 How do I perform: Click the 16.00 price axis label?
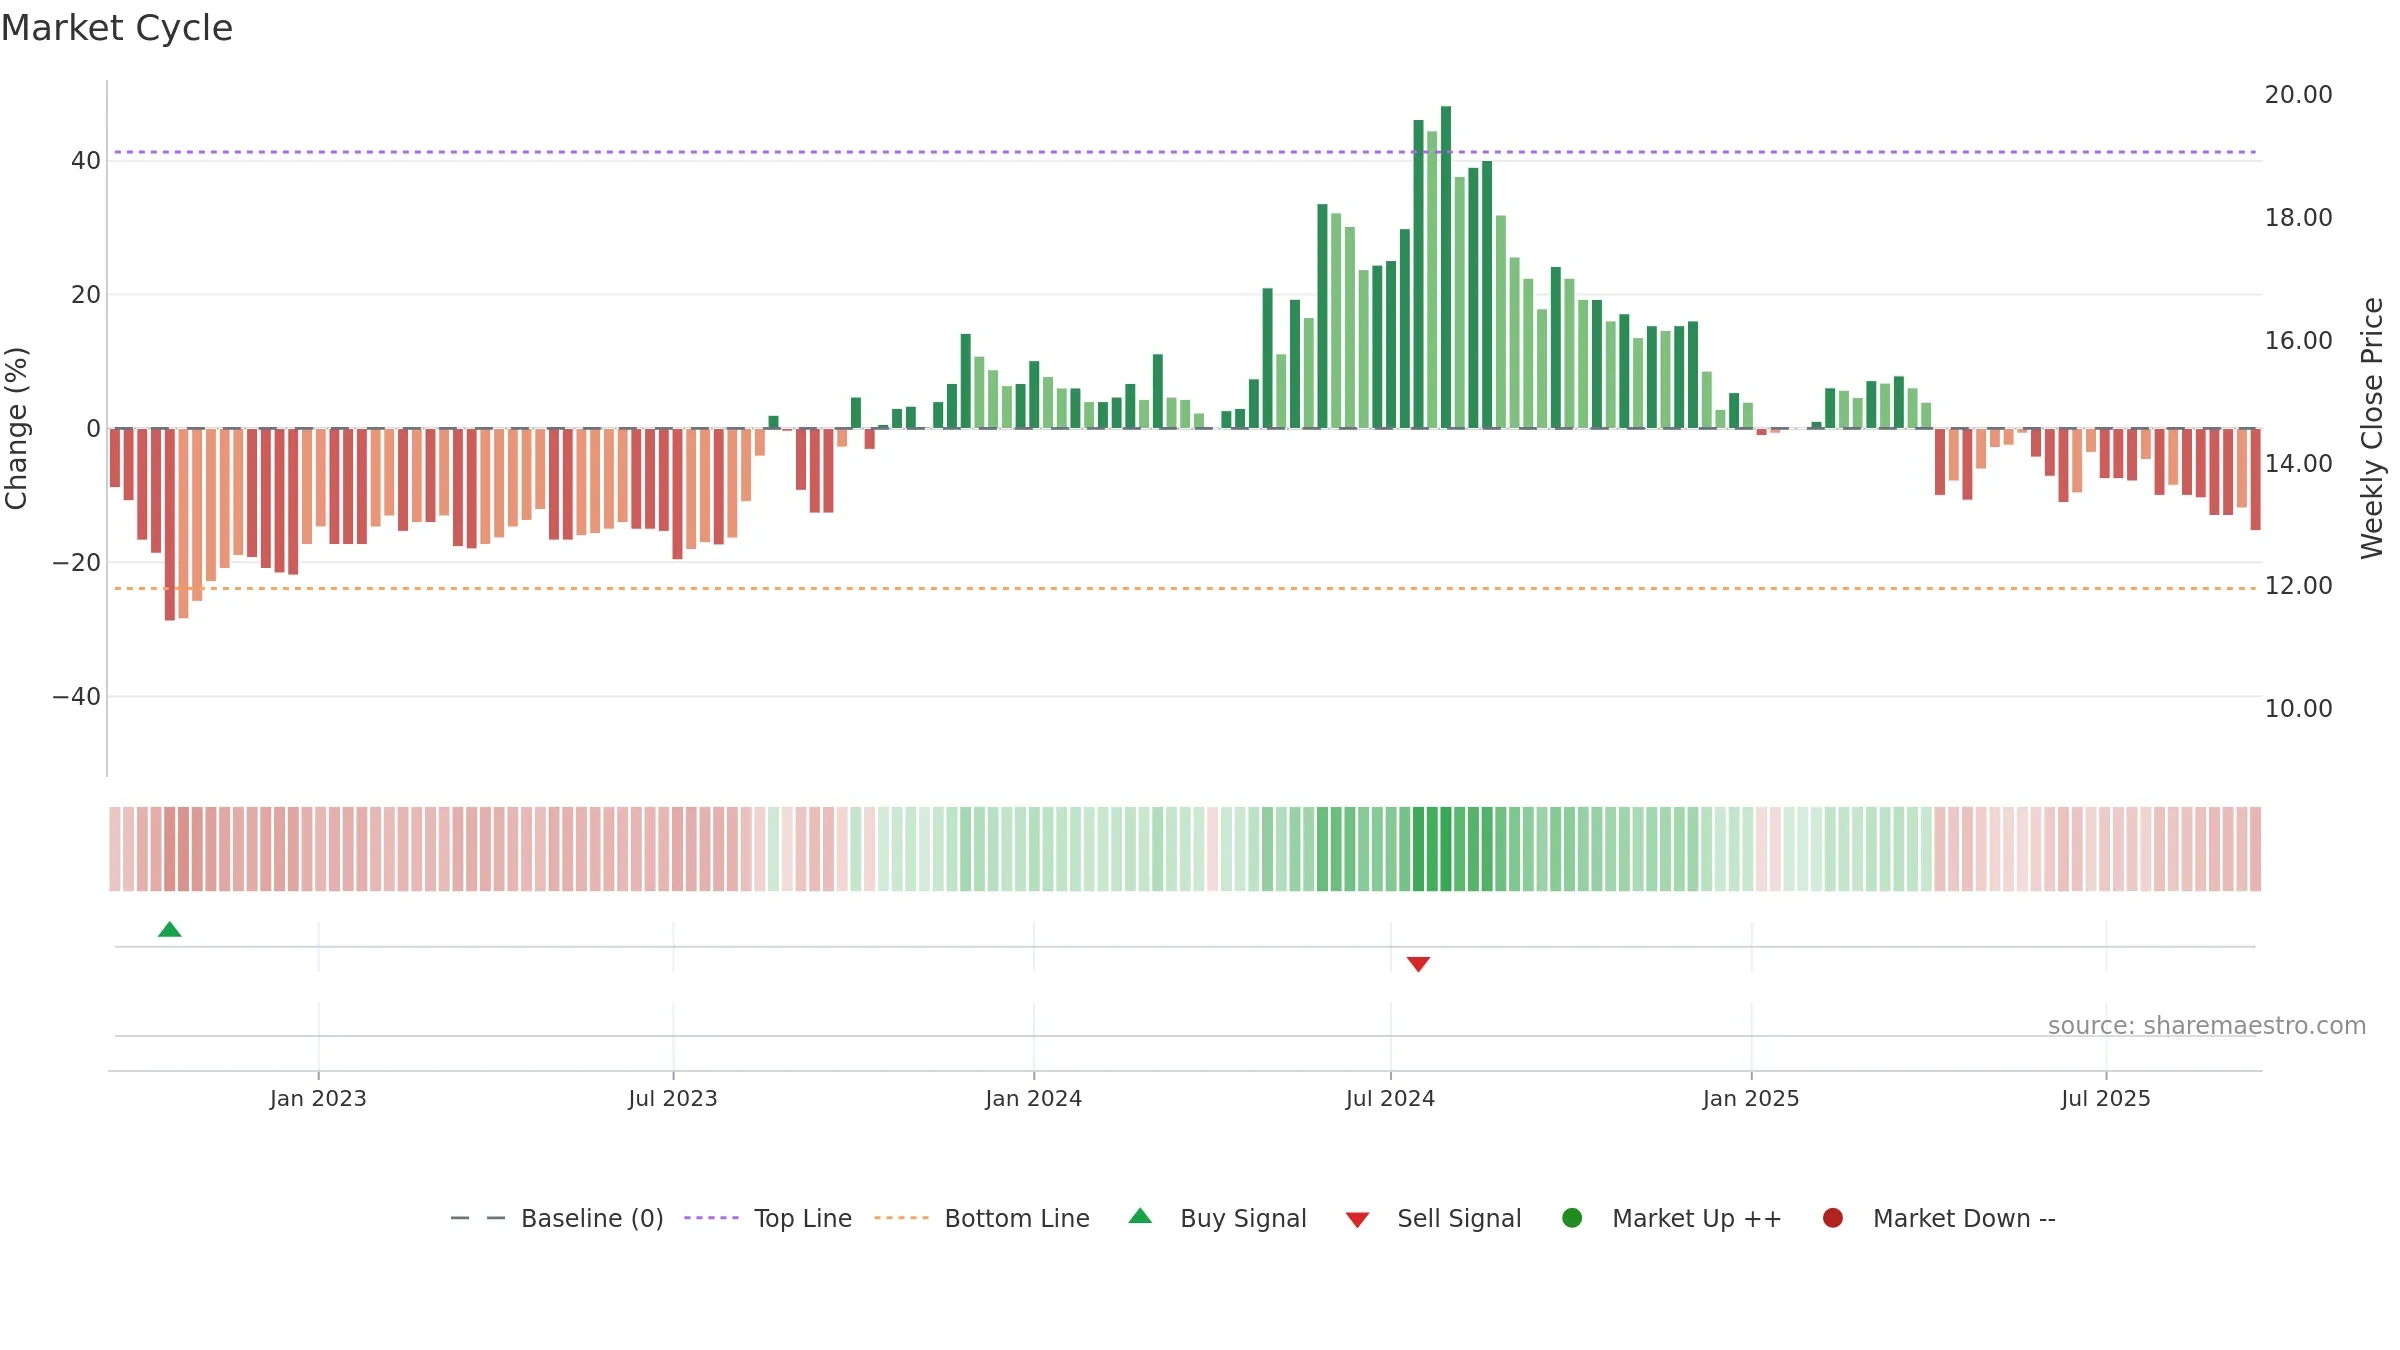[x=2298, y=341]
